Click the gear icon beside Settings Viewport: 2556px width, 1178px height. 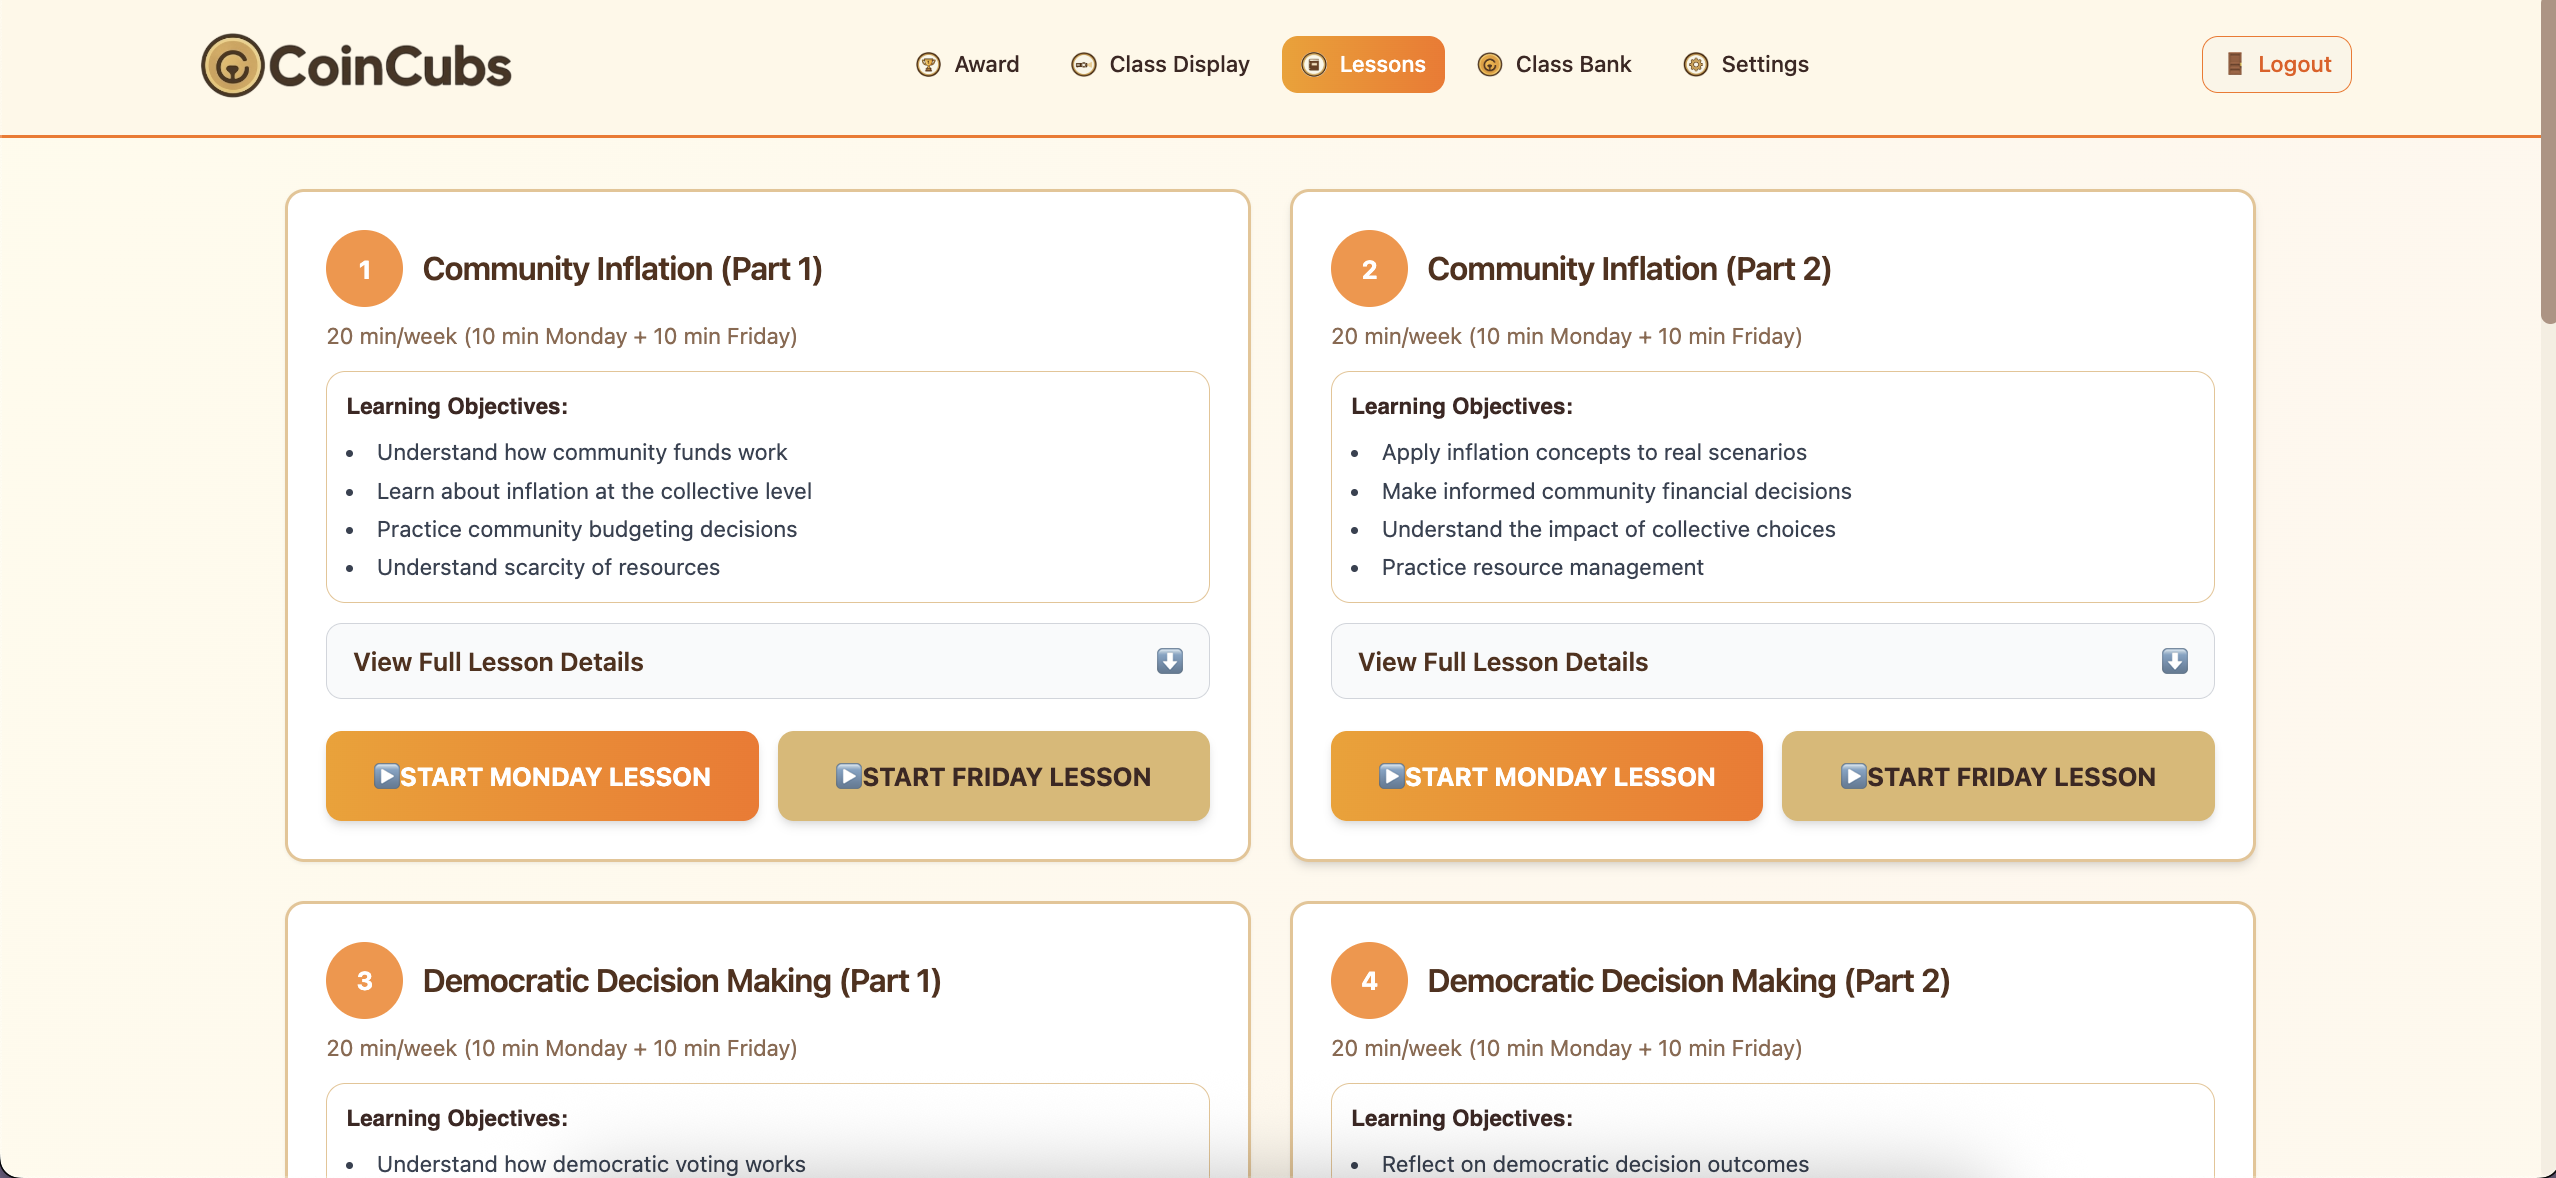[x=1695, y=65]
